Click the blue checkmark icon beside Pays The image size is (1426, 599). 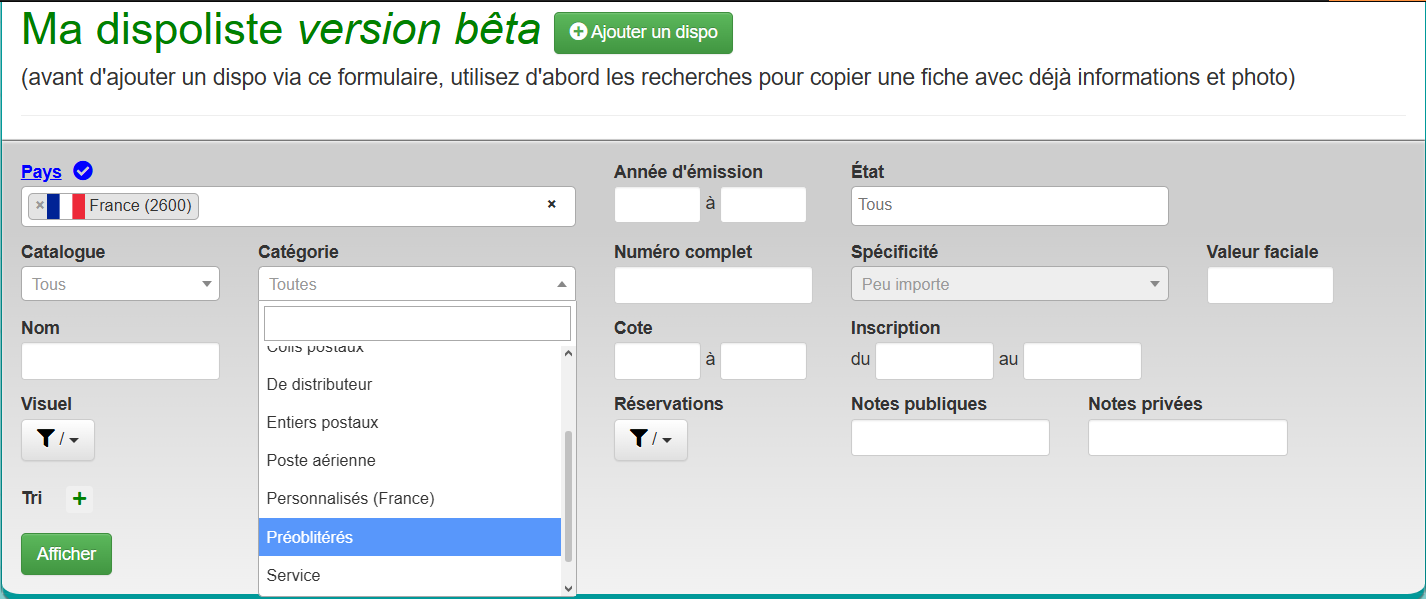pyautogui.click(x=83, y=171)
